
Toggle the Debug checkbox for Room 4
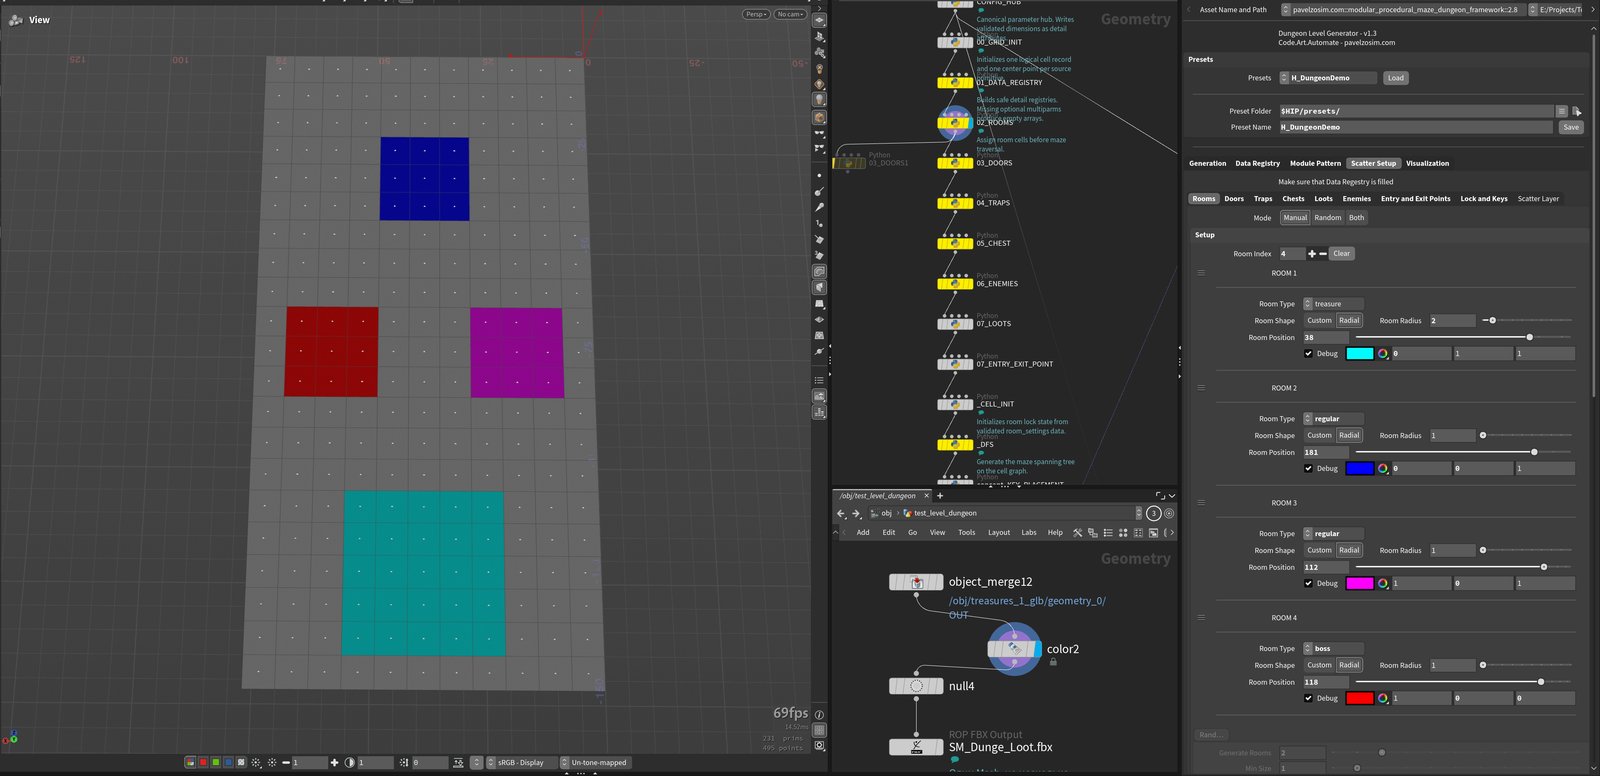click(1308, 699)
